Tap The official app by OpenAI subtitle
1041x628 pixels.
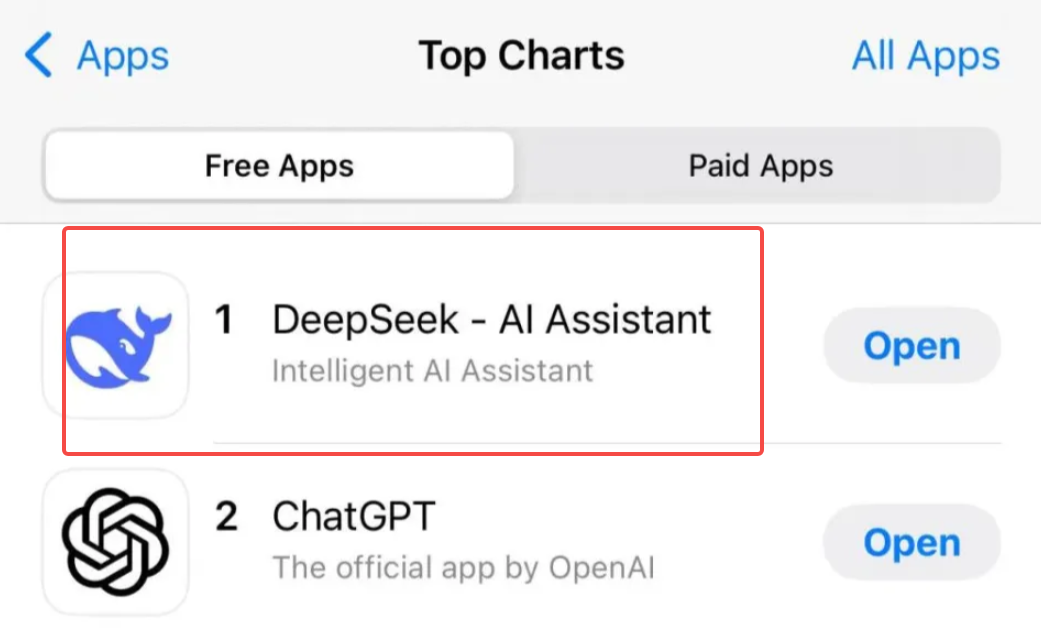pyautogui.click(x=463, y=568)
